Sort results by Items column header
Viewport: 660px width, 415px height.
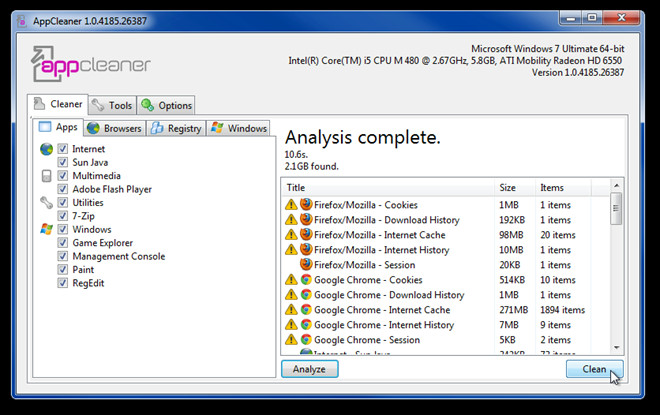pyautogui.click(x=563, y=188)
